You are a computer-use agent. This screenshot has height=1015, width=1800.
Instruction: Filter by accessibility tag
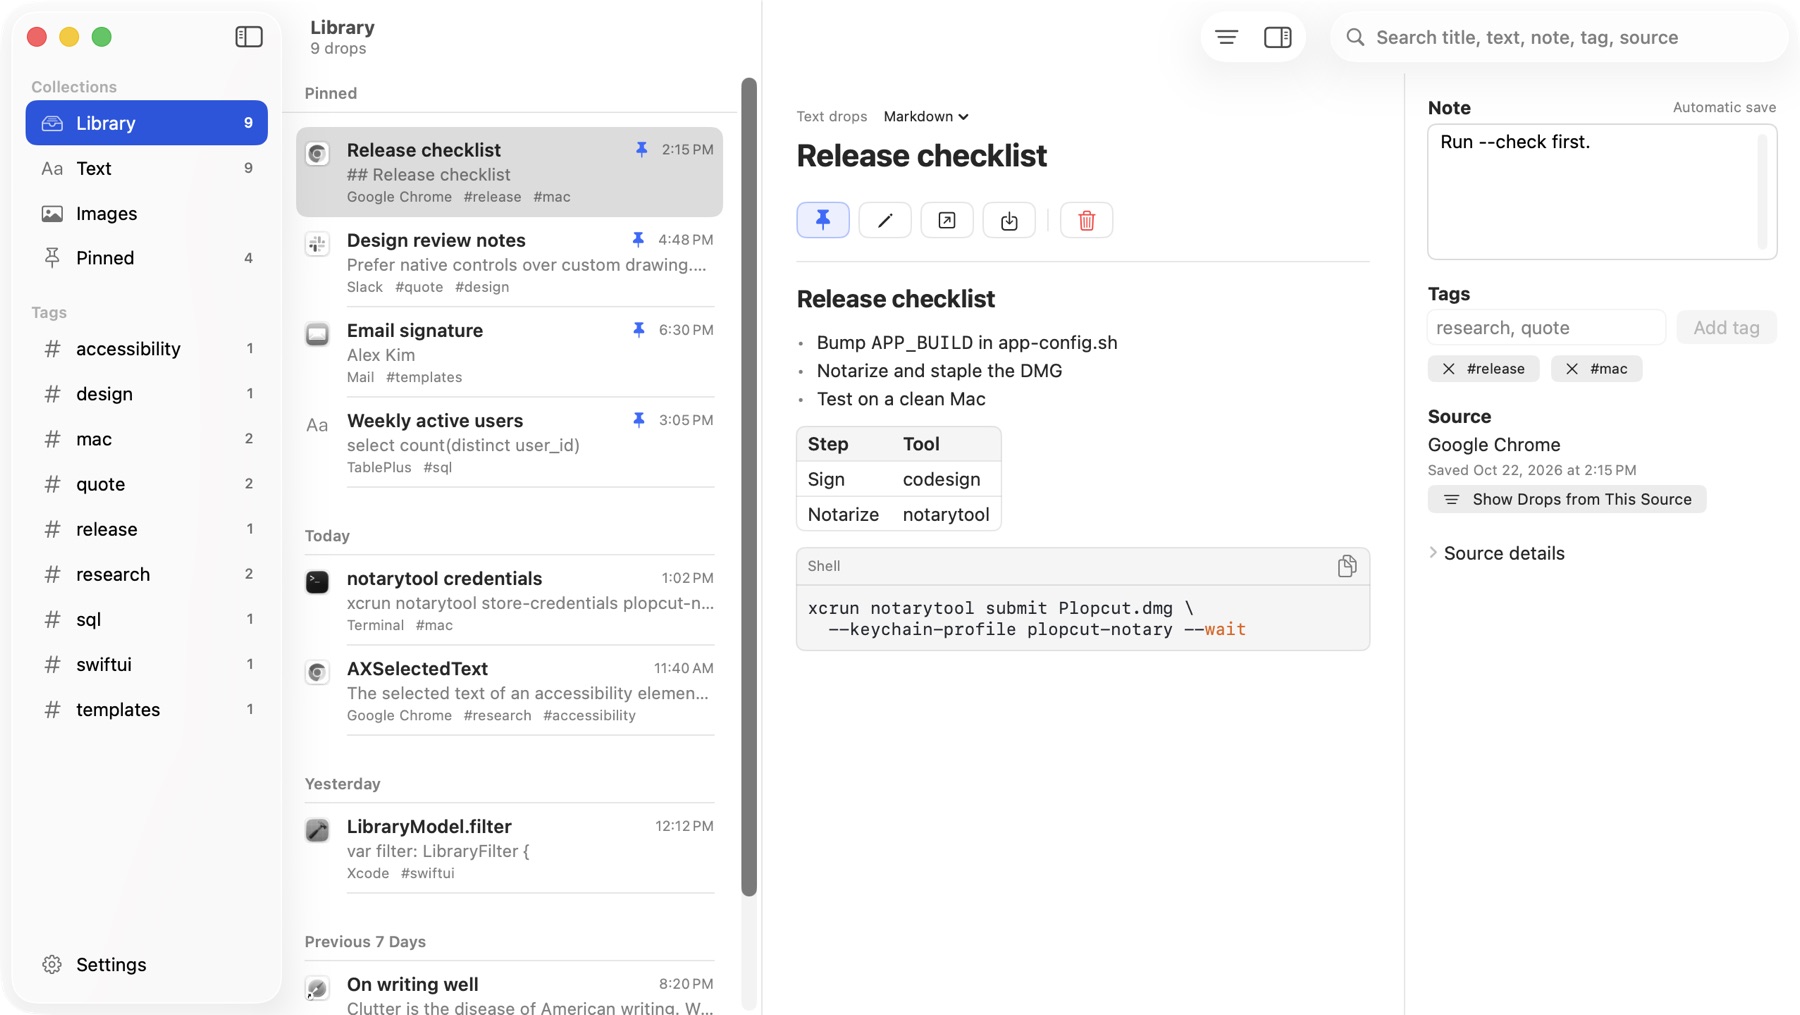tap(147, 349)
